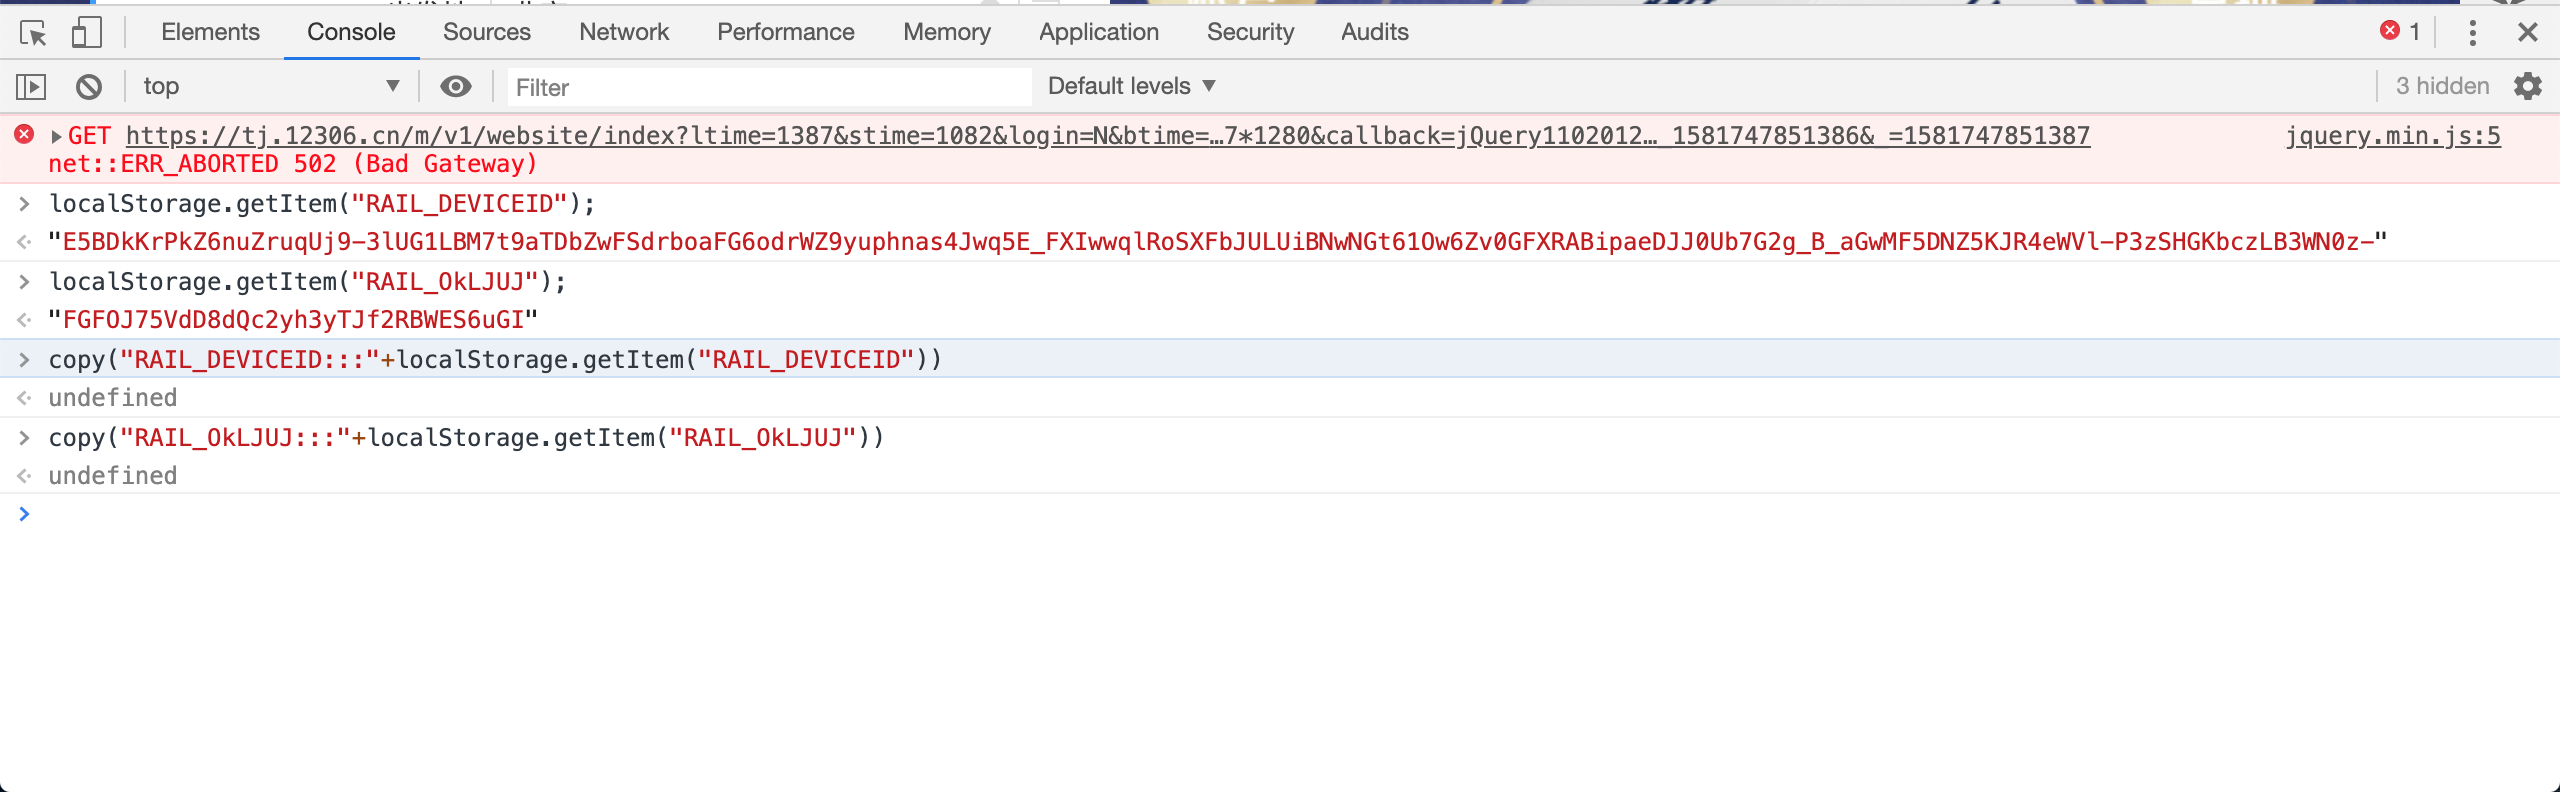2560x792 pixels.
Task: Click the red error count indicator
Action: [x=2399, y=32]
